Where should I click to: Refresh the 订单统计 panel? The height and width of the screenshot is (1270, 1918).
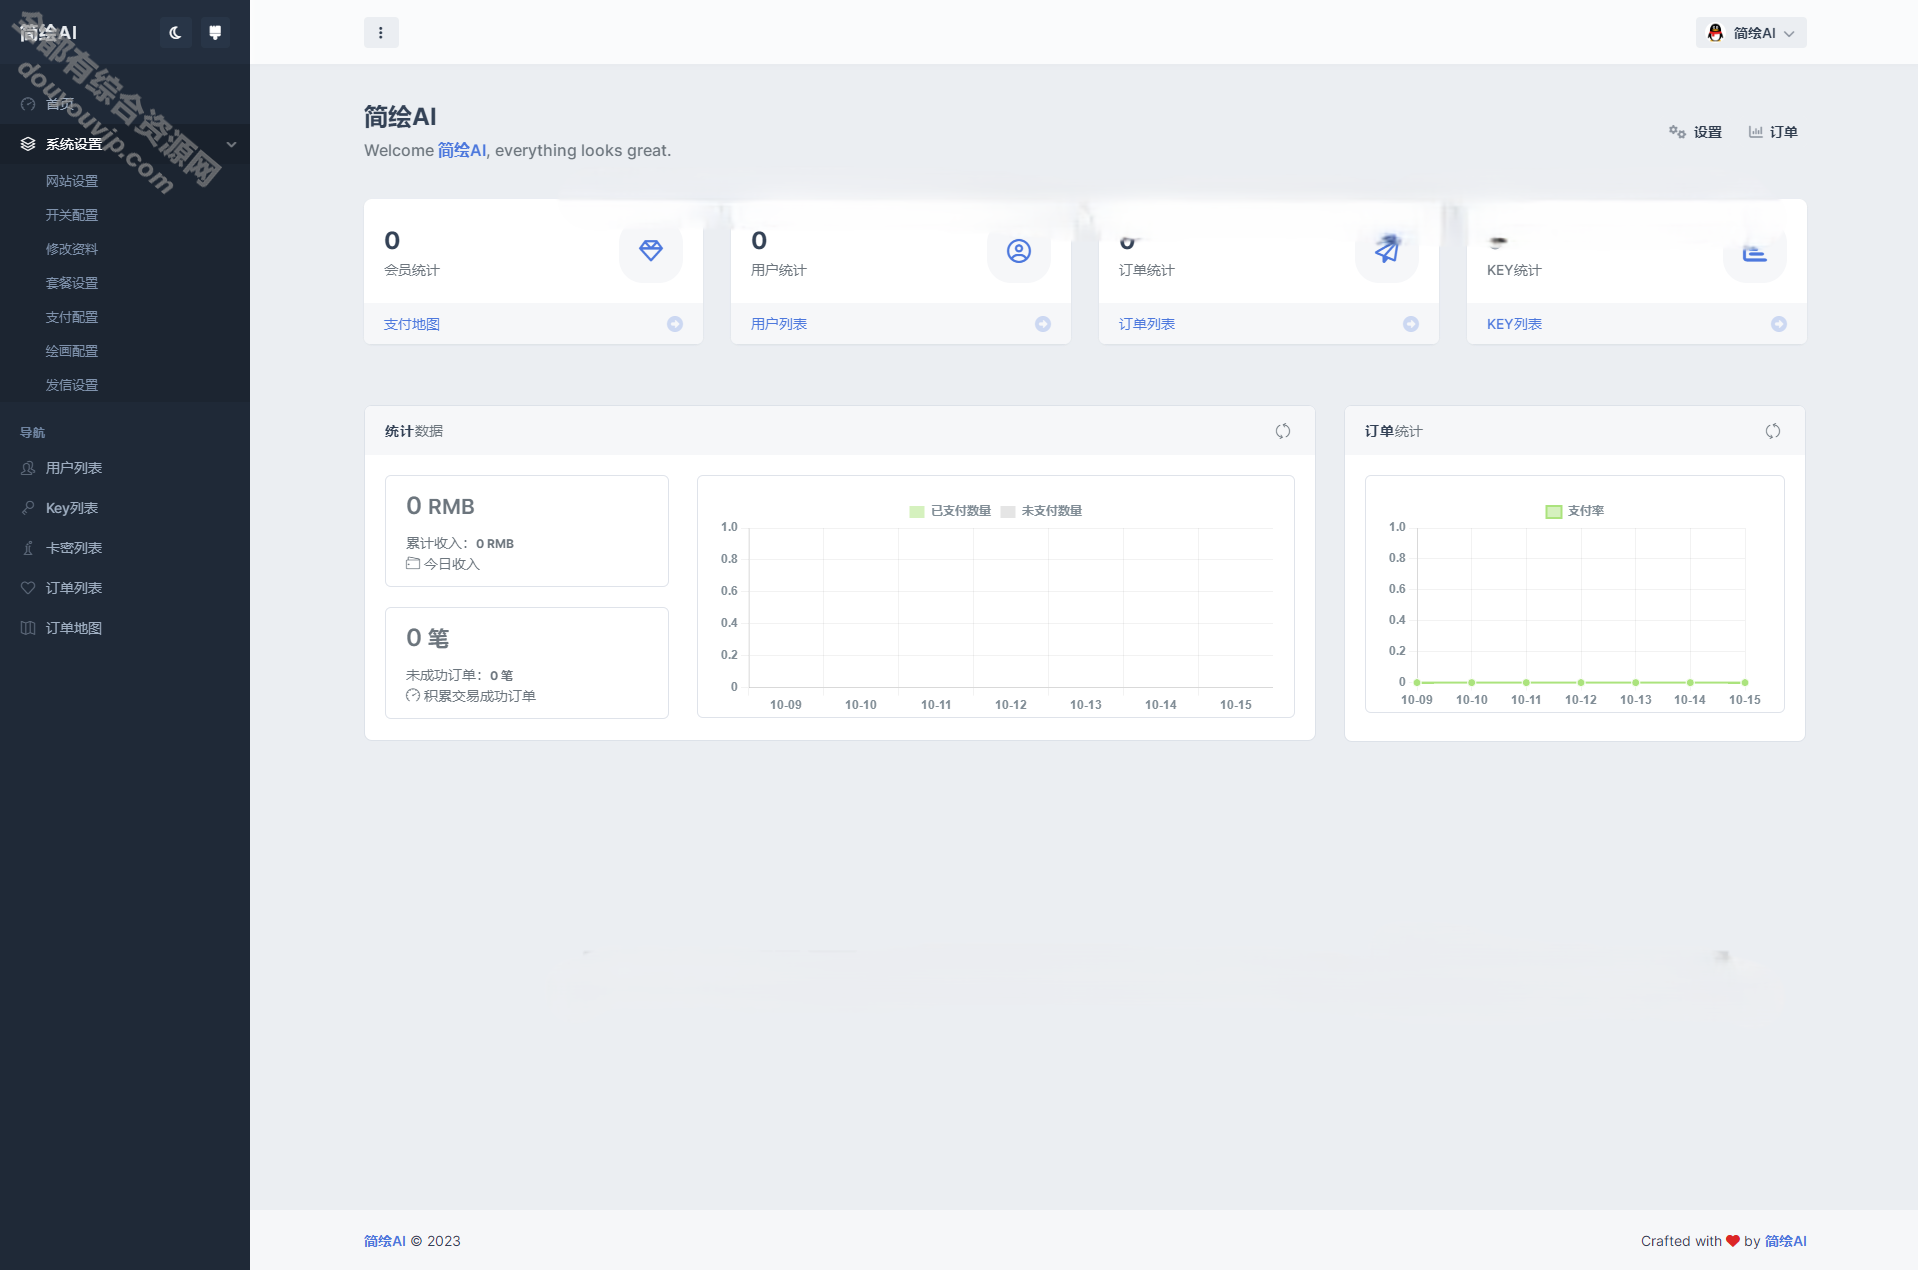click(x=1773, y=431)
